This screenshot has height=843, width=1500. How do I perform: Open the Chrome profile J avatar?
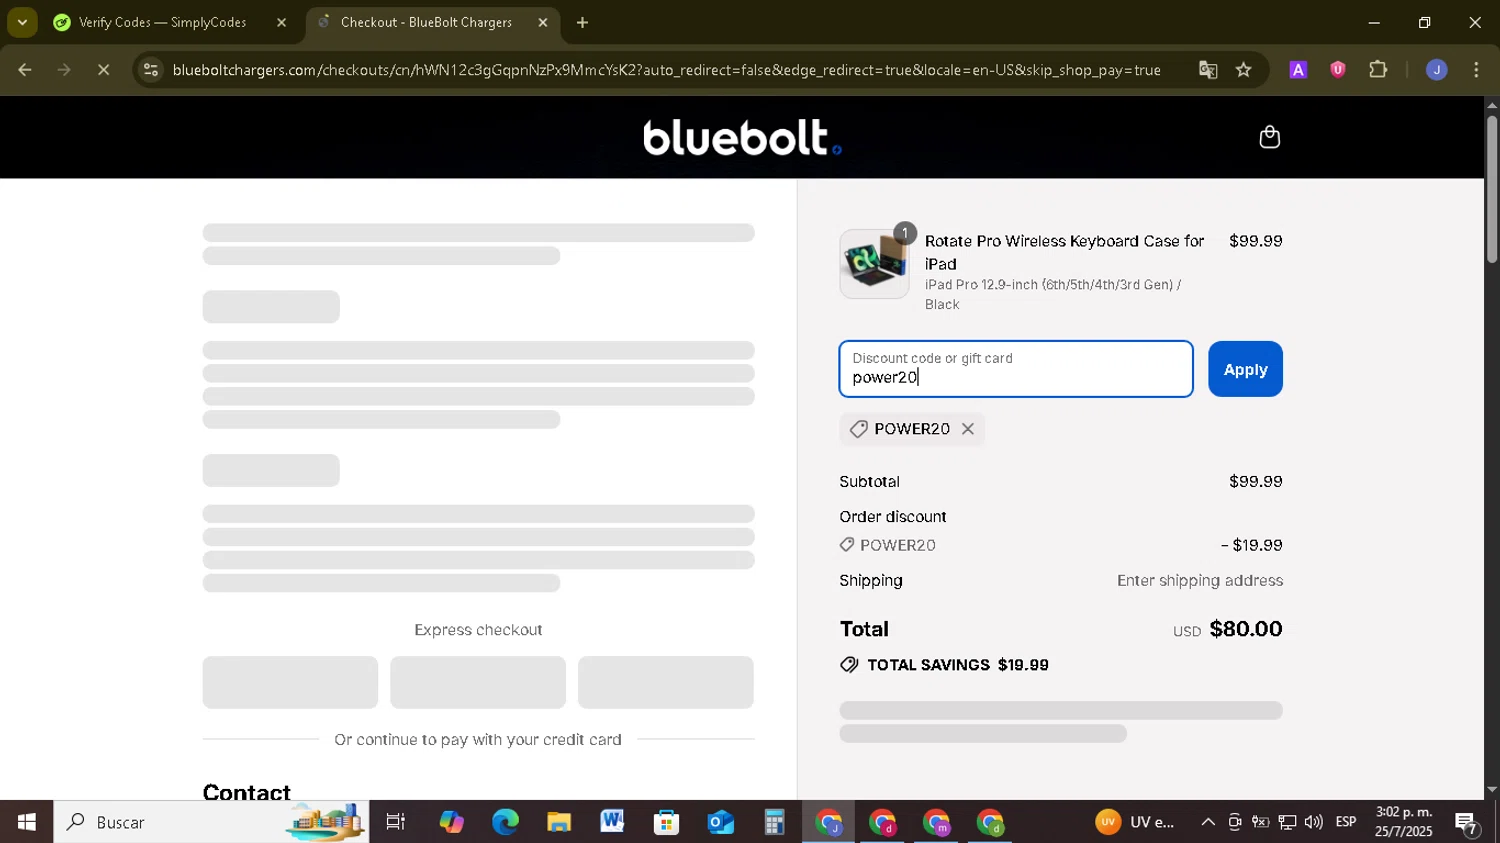pos(1436,70)
